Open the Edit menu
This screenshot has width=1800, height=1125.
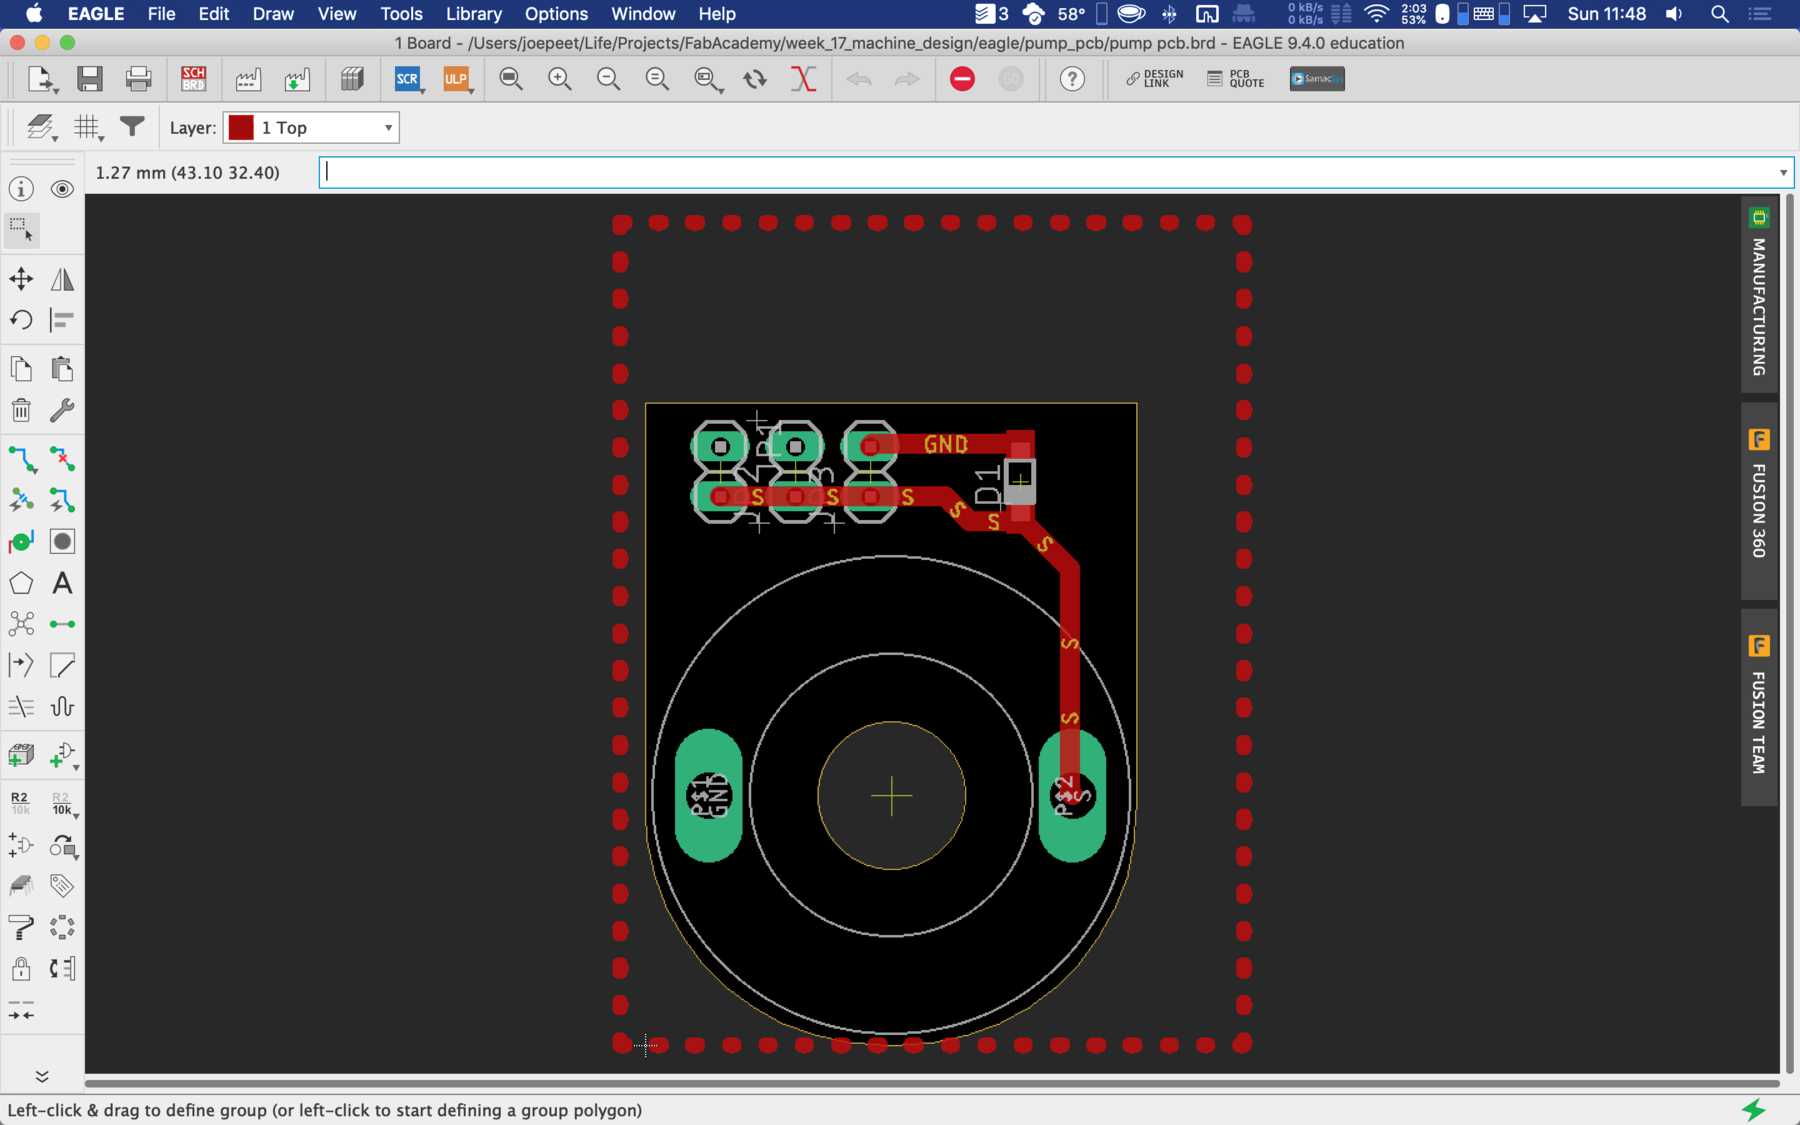(214, 14)
